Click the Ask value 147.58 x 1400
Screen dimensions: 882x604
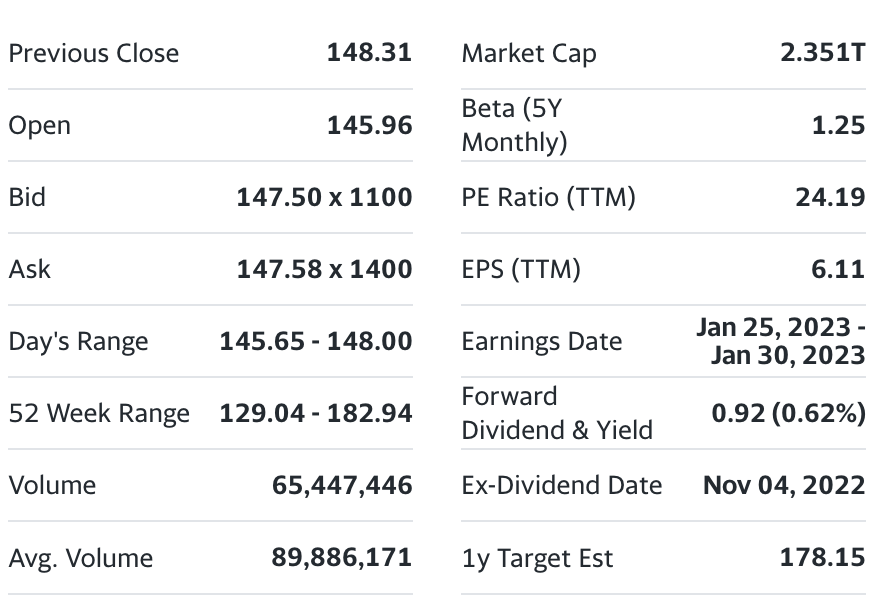point(324,269)
